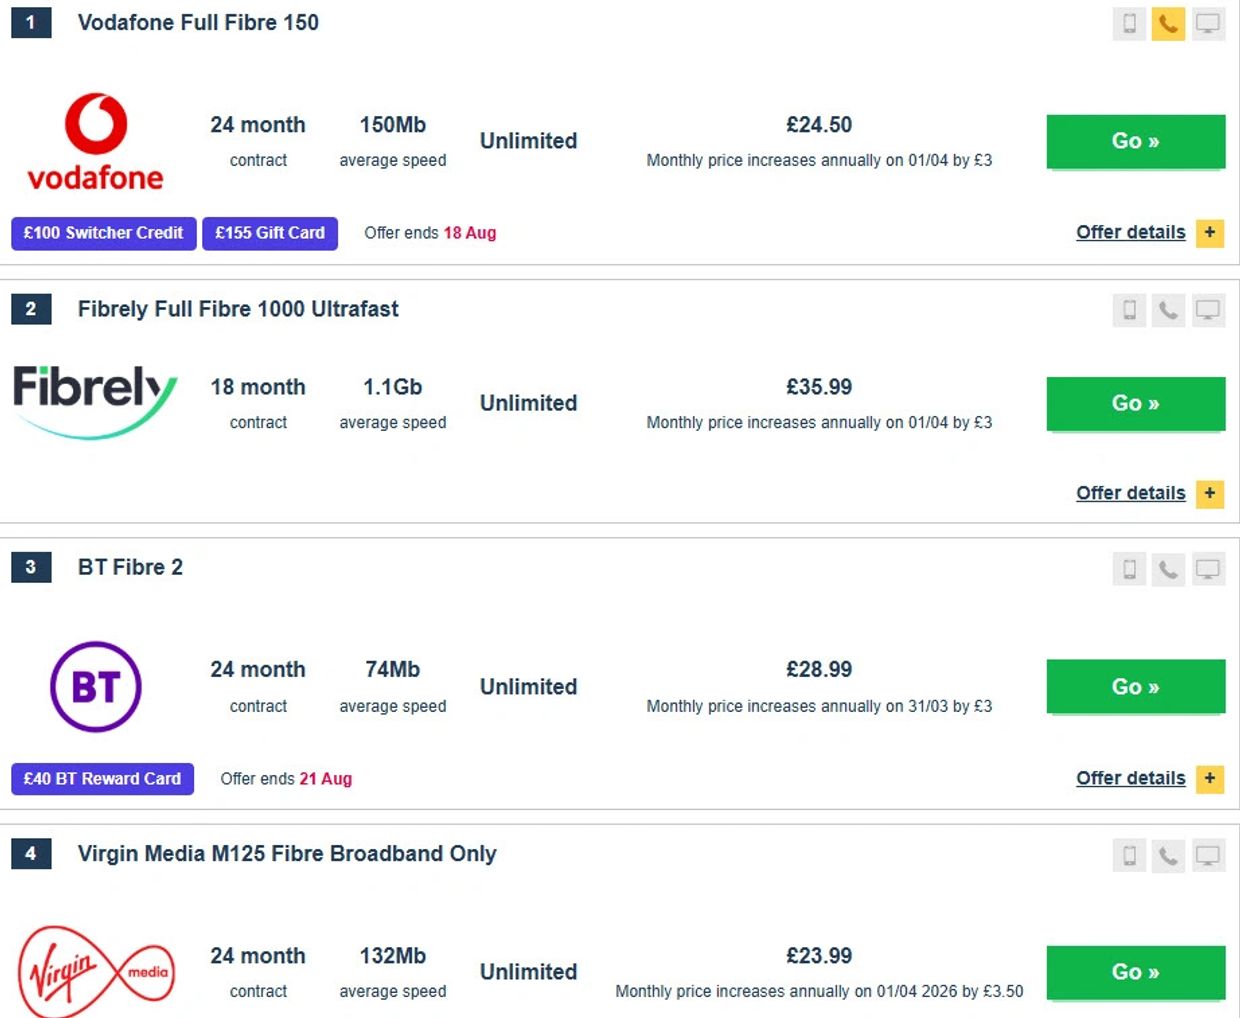This screenshot has width=1240, height=1018.
Task: Open the Vodafone Offer details link
Action: [1130, 233]
